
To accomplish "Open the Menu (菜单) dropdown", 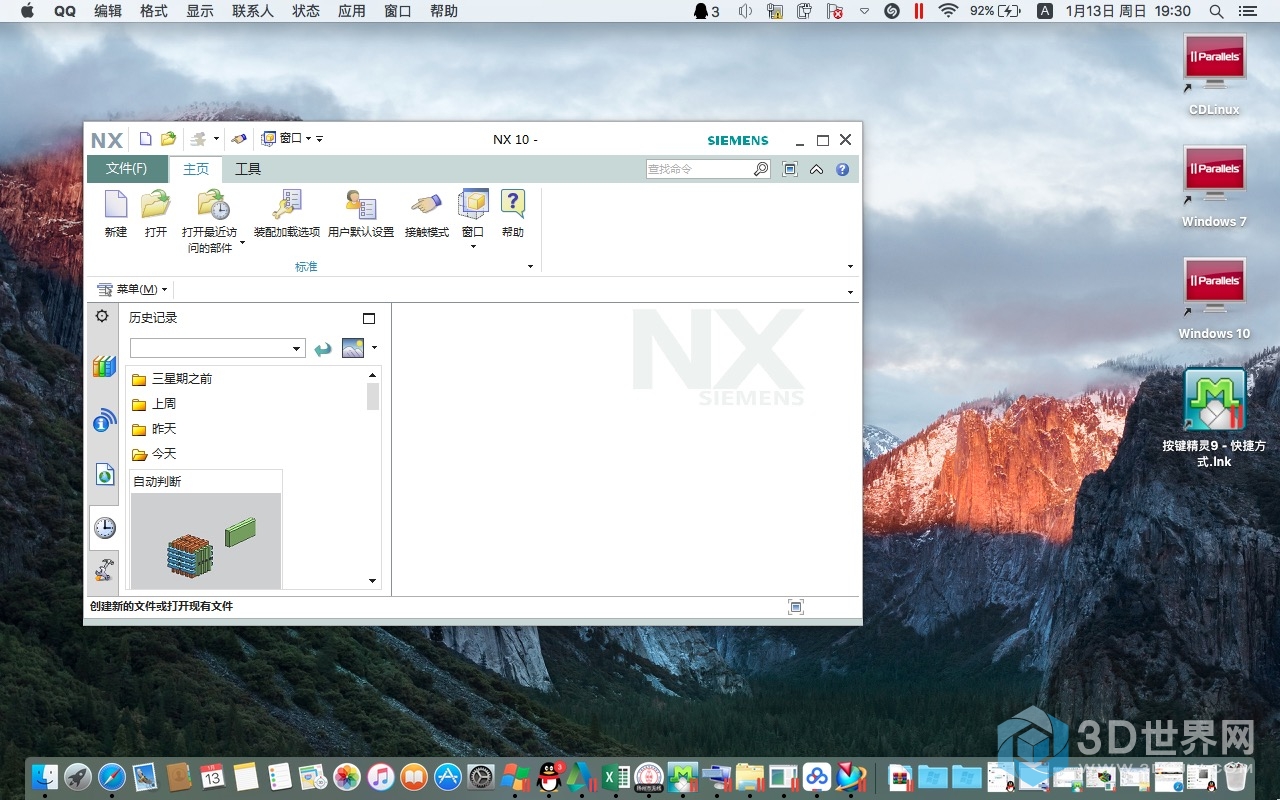I will [133, 289].
